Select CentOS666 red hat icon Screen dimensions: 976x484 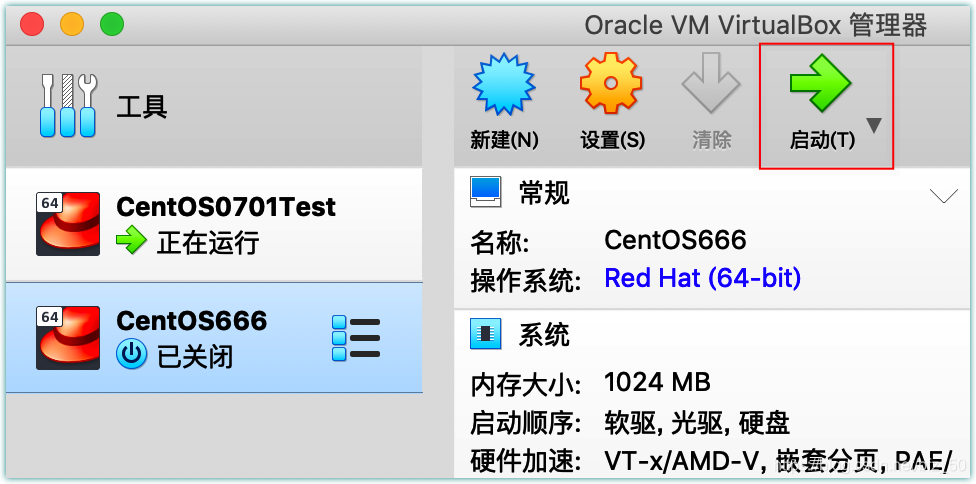[68, 338]
